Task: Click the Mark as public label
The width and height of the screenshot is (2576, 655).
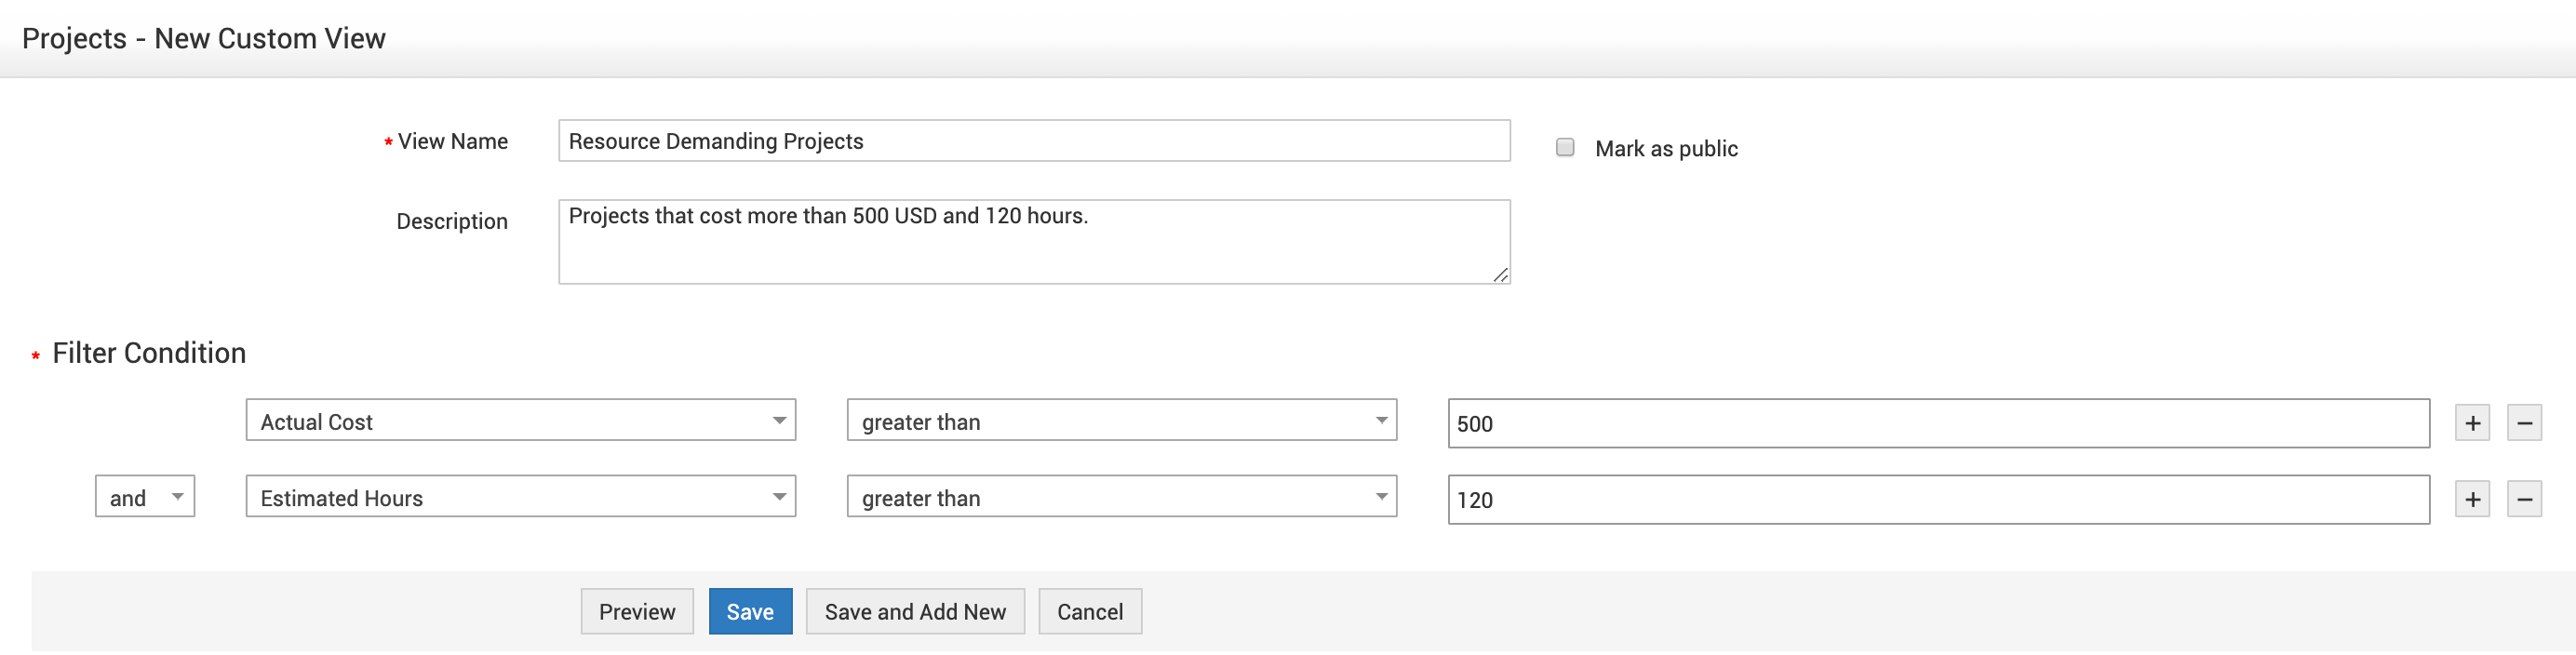Action: point(1666,149)
